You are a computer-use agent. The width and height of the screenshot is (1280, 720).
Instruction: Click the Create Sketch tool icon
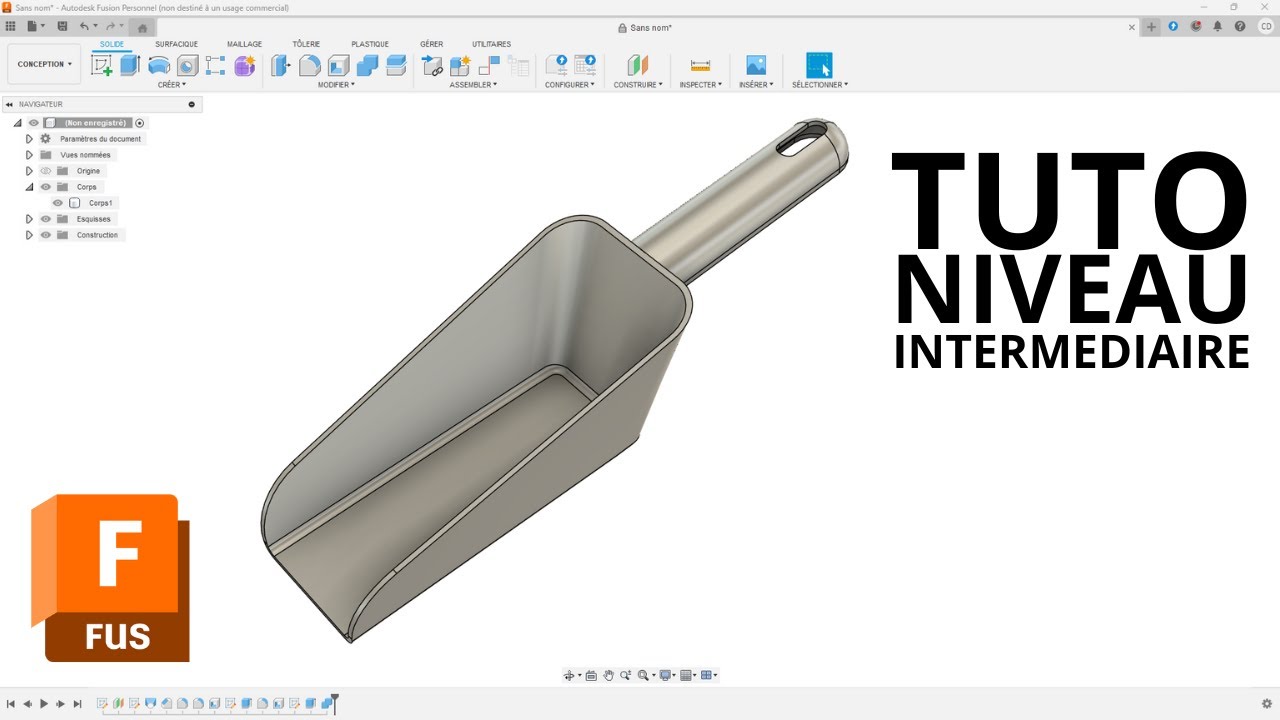102,66
